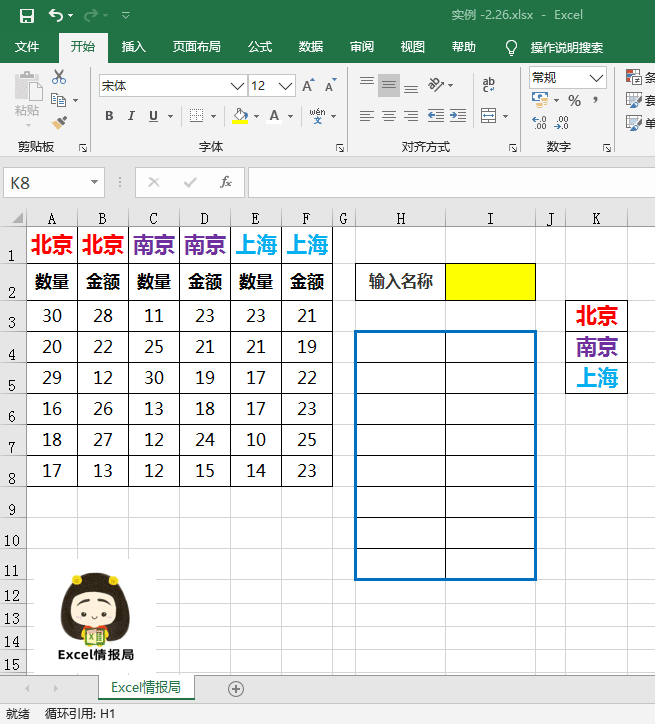Select the yellow input cell beside 输入名称
655x724 pixels.
490,282
